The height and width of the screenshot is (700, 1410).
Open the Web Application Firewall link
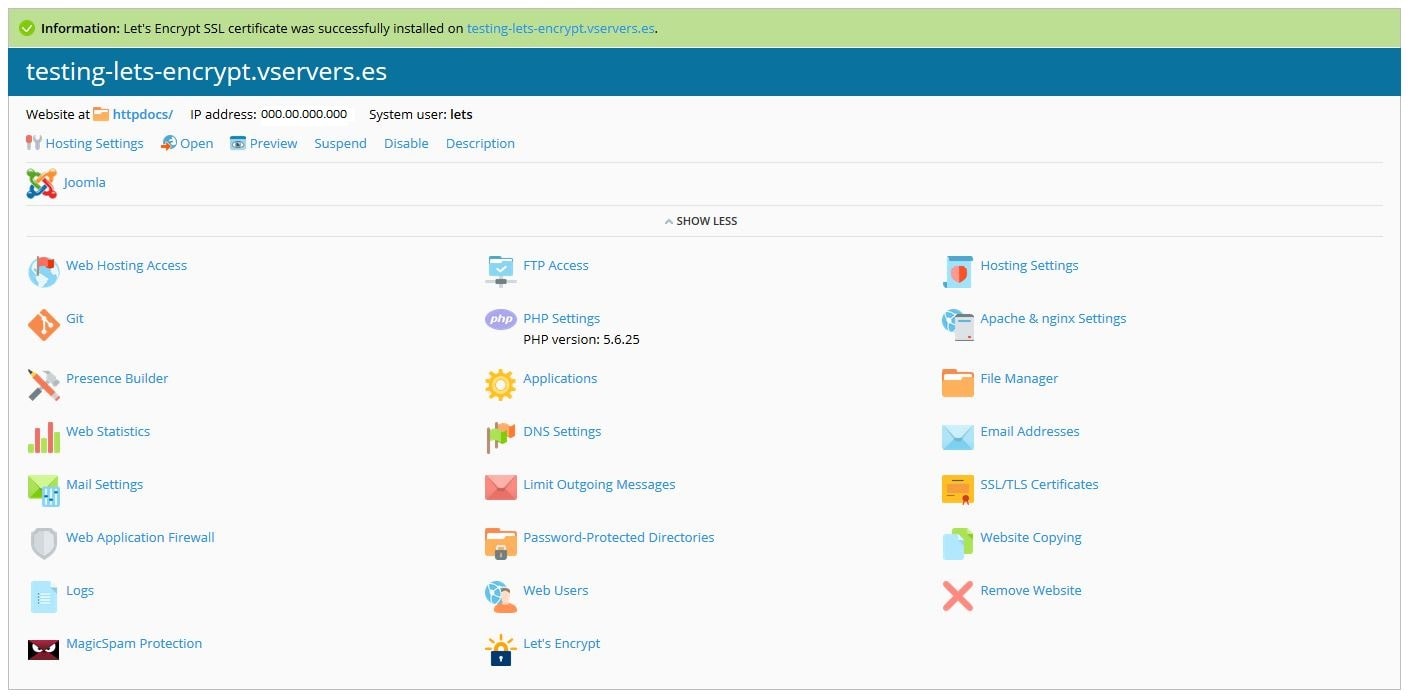[x=140, y=537]
